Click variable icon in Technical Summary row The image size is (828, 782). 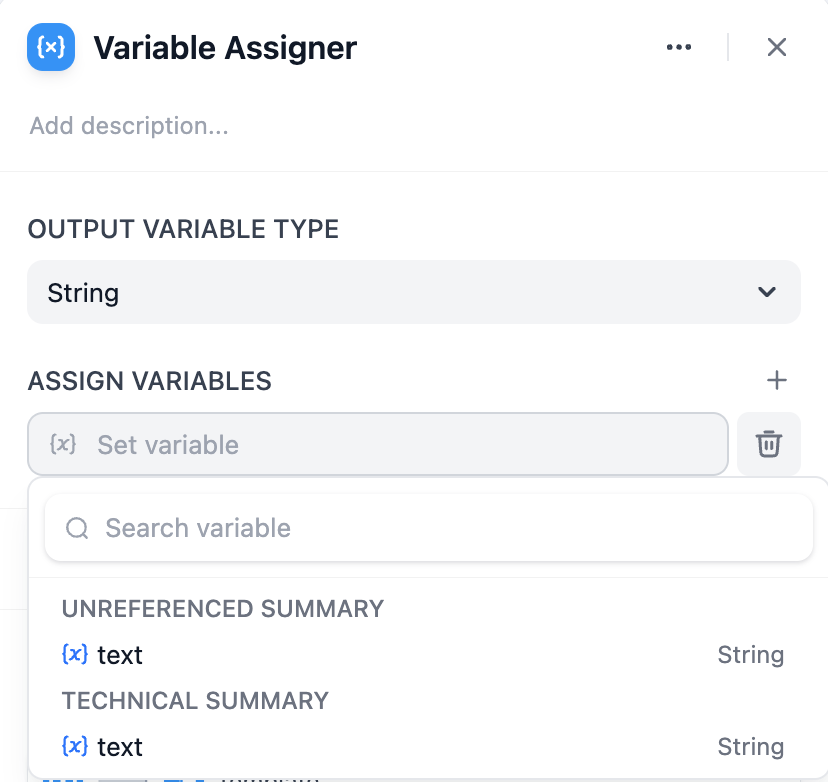[75, 747]
